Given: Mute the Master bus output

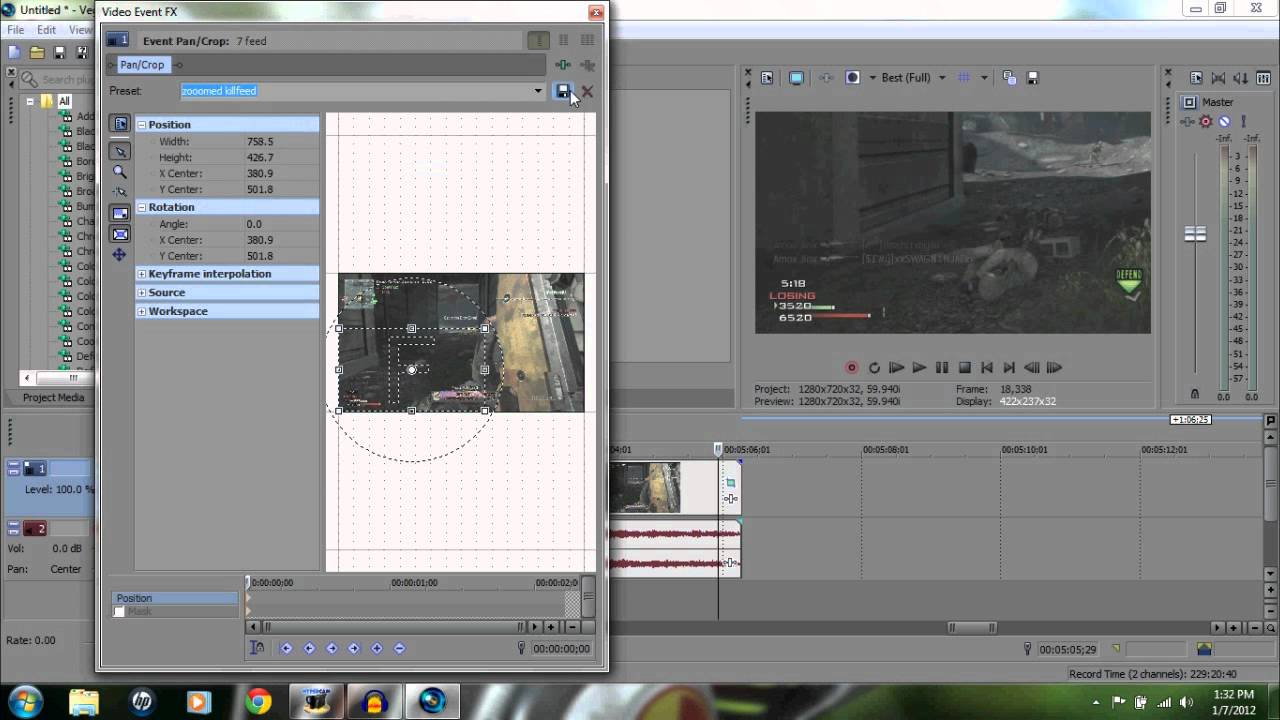Looking at the screenshot, I should coord(1224,122).
